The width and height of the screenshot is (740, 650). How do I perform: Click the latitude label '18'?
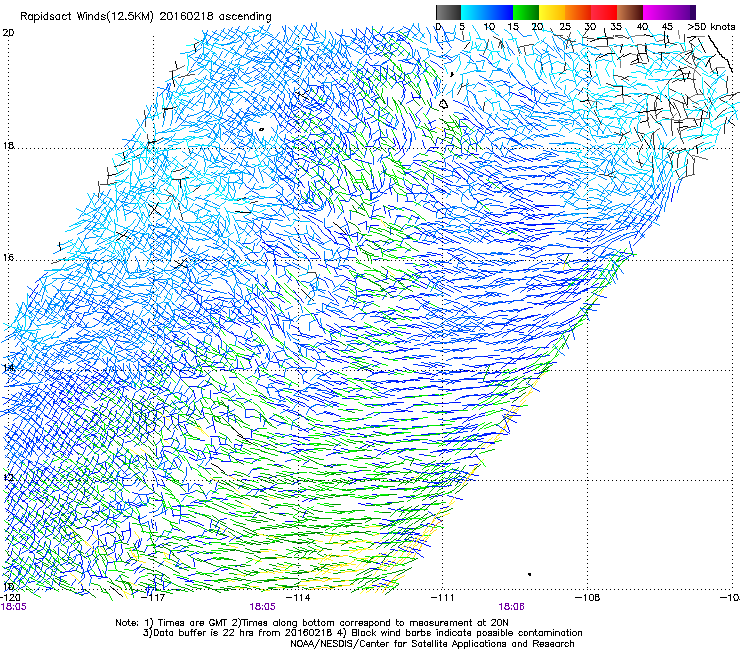tap(8, 145)
